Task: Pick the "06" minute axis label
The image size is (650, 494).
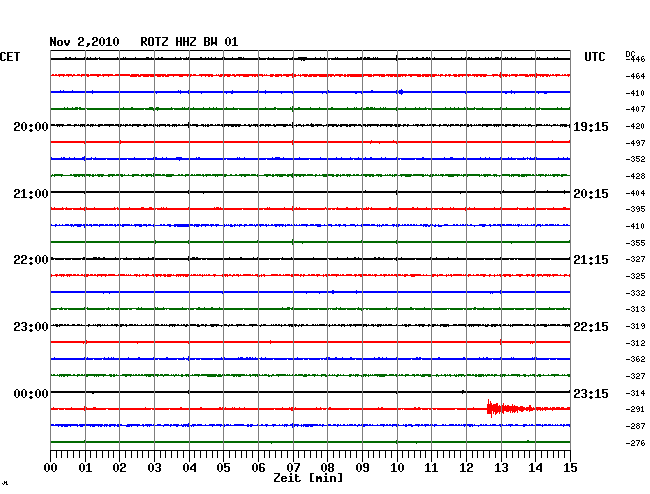Action: [x=258, y=468]
